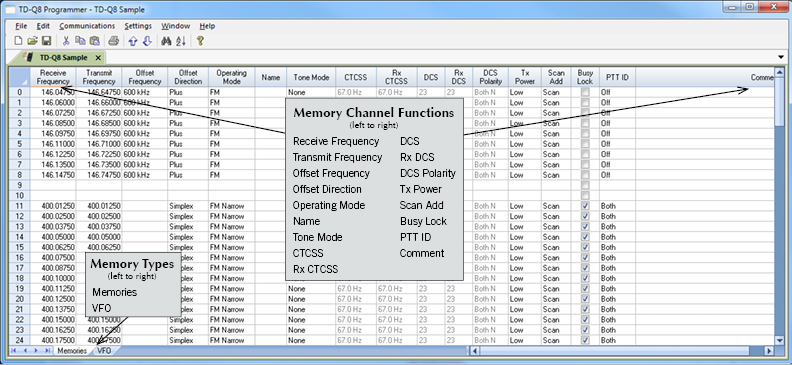
Task: Click the Tx Power column header
Action: [x=525, y=77]
